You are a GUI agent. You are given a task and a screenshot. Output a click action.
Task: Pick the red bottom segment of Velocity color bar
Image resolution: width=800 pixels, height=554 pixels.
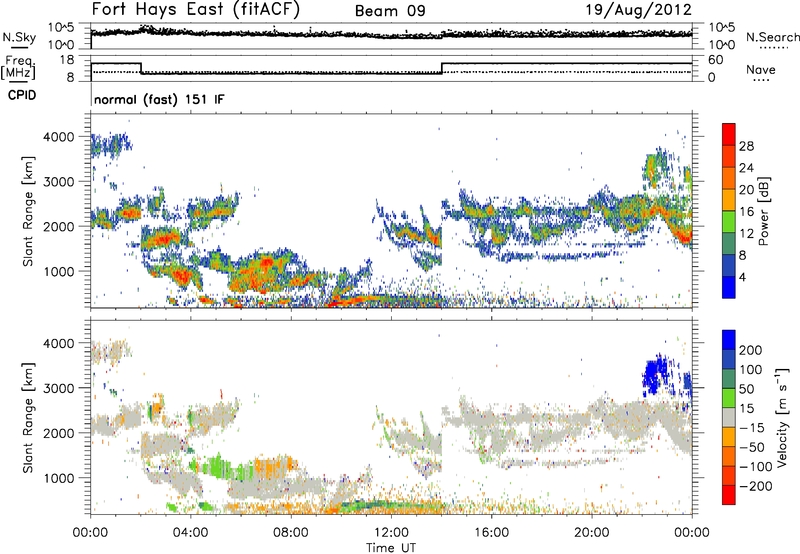coord(729,495)
